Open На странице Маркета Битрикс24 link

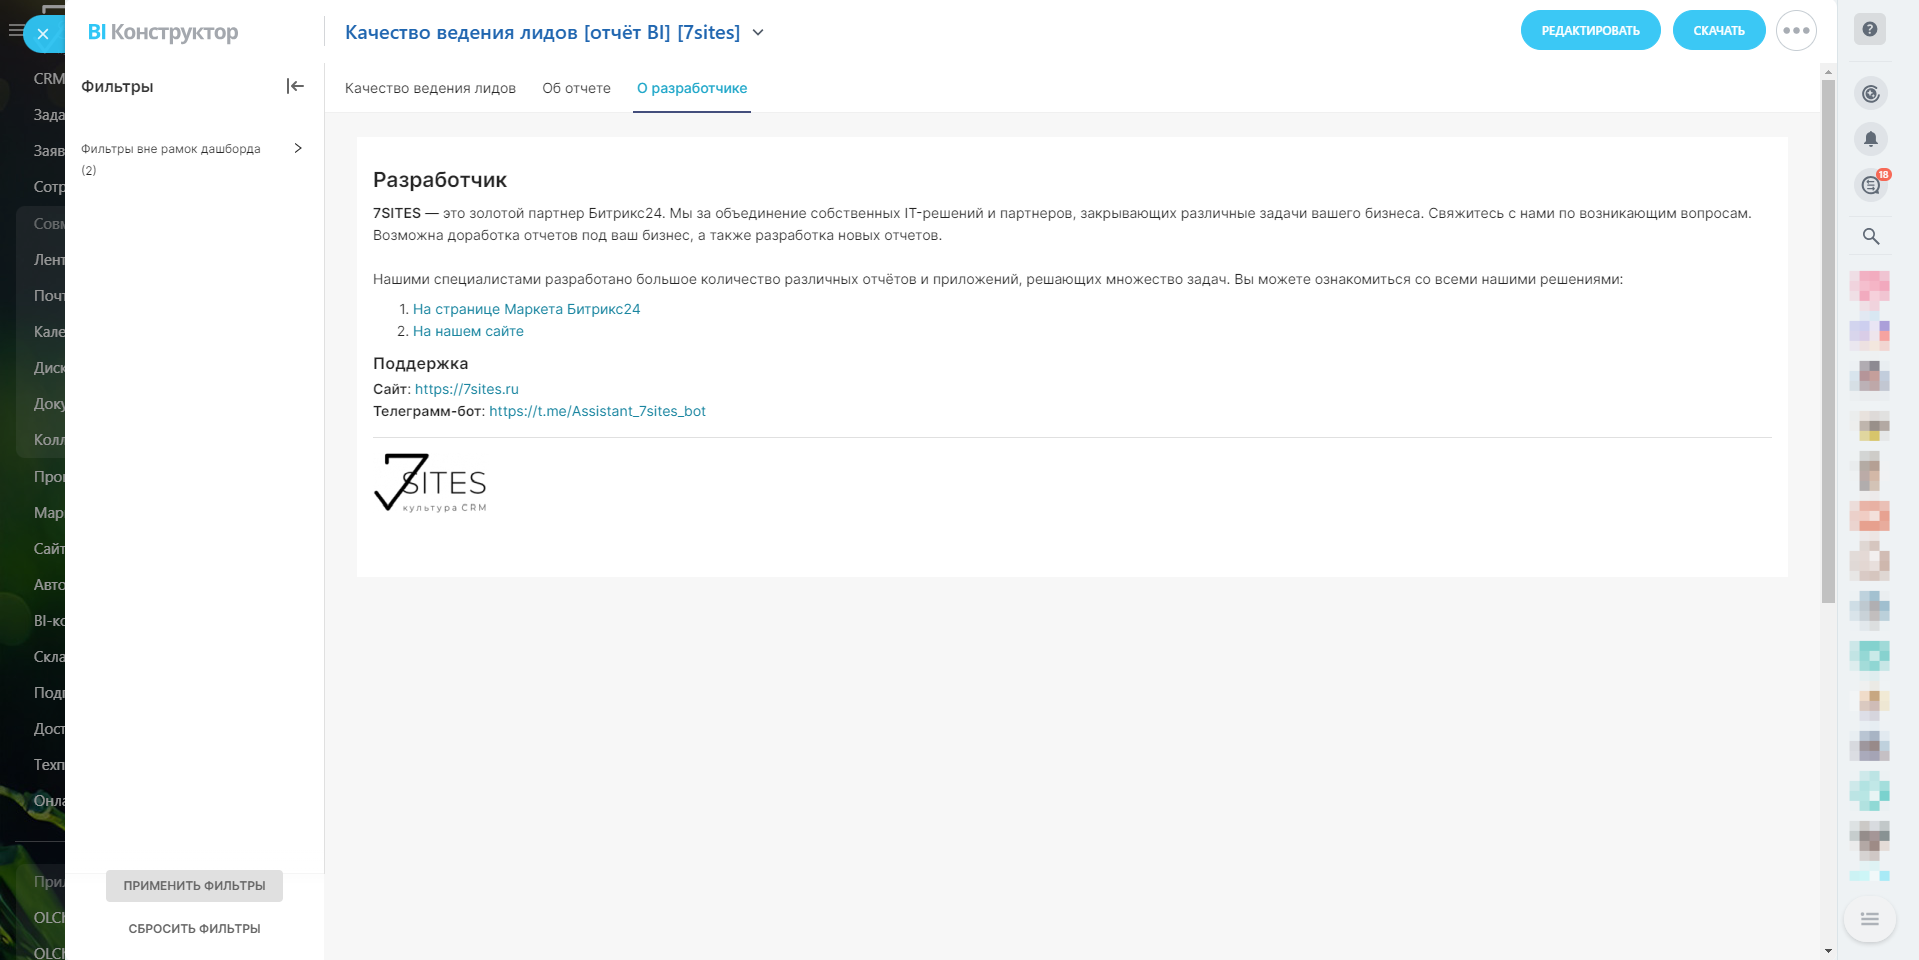tap(526, 309)
